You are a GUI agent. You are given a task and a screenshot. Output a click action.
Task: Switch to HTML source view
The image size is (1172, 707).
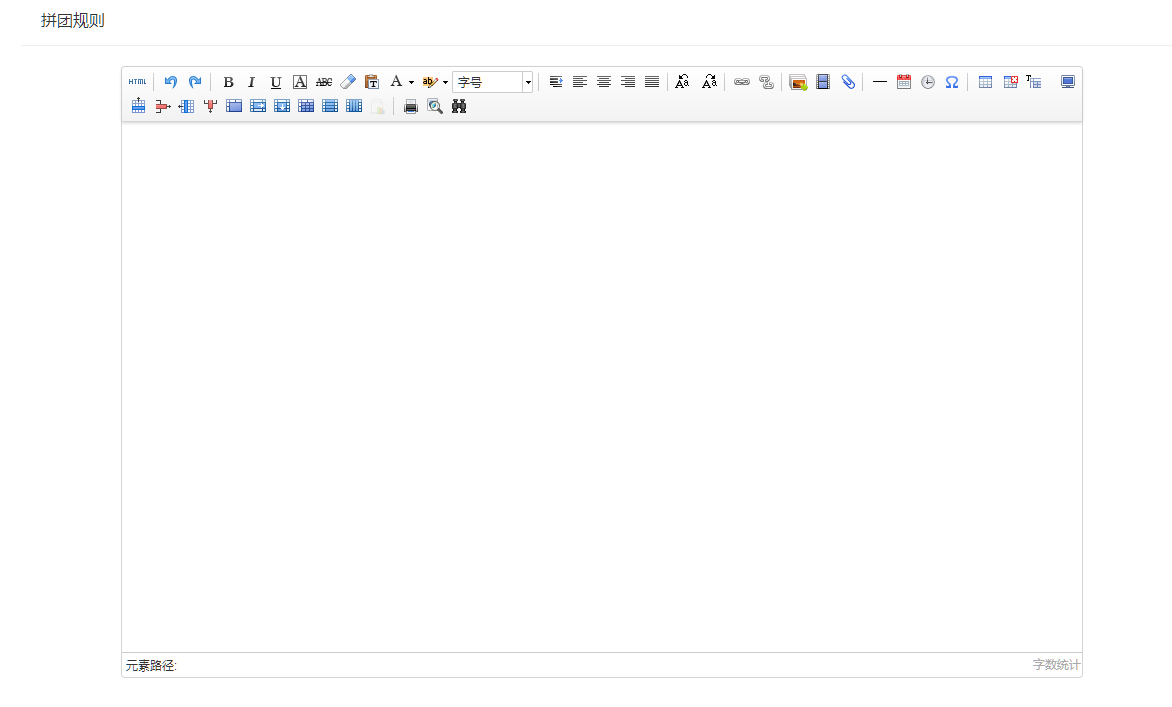tap(138, 82)
